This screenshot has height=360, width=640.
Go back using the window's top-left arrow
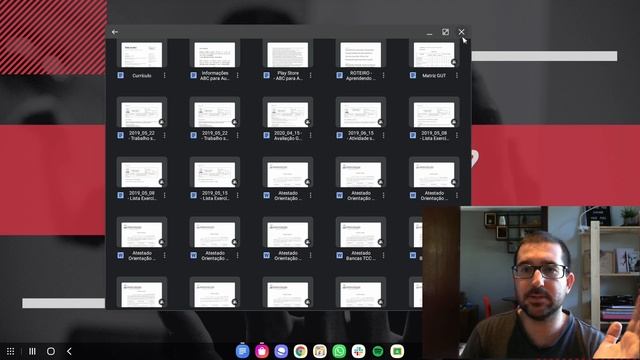click(x=115, y=32)
